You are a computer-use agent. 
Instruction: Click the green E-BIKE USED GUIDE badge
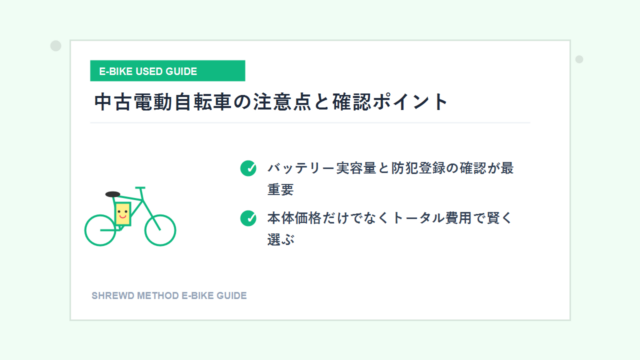[167, 71]
